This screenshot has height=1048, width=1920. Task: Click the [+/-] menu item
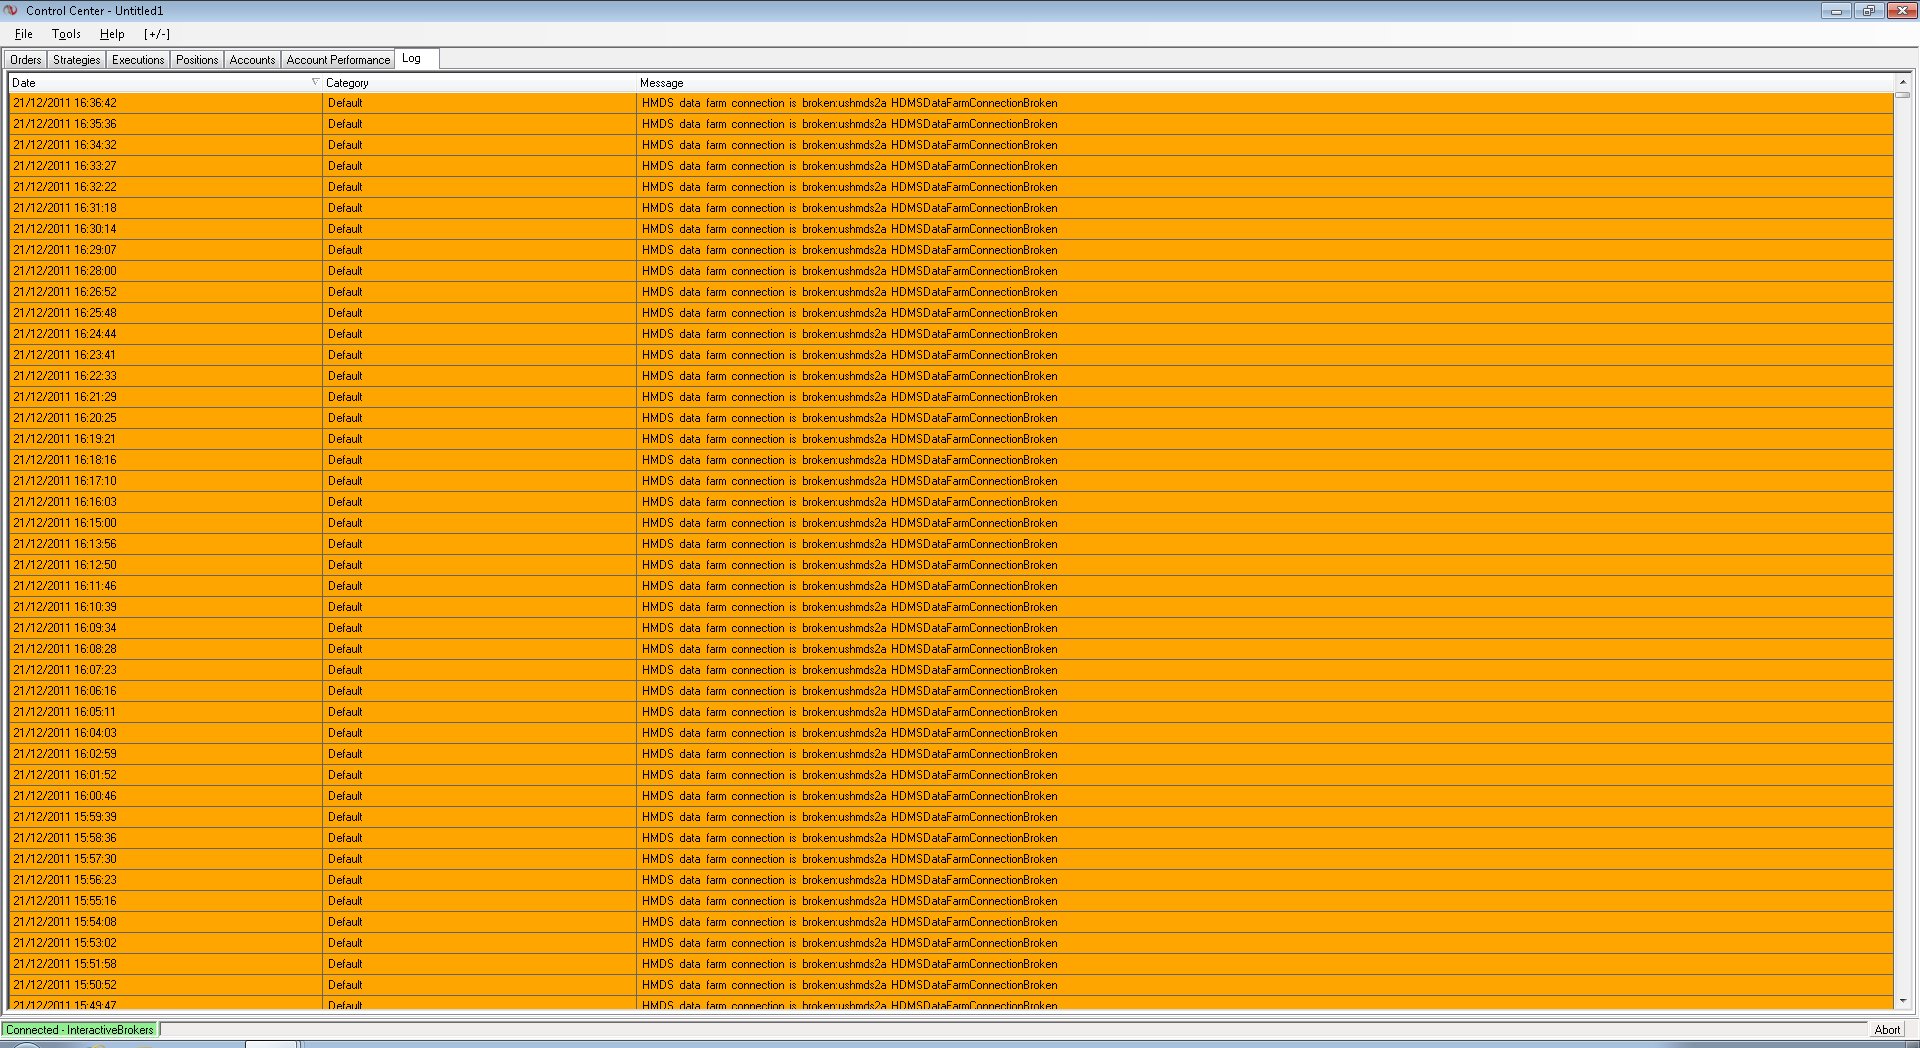pyautogui.click(x=157, y=34)
